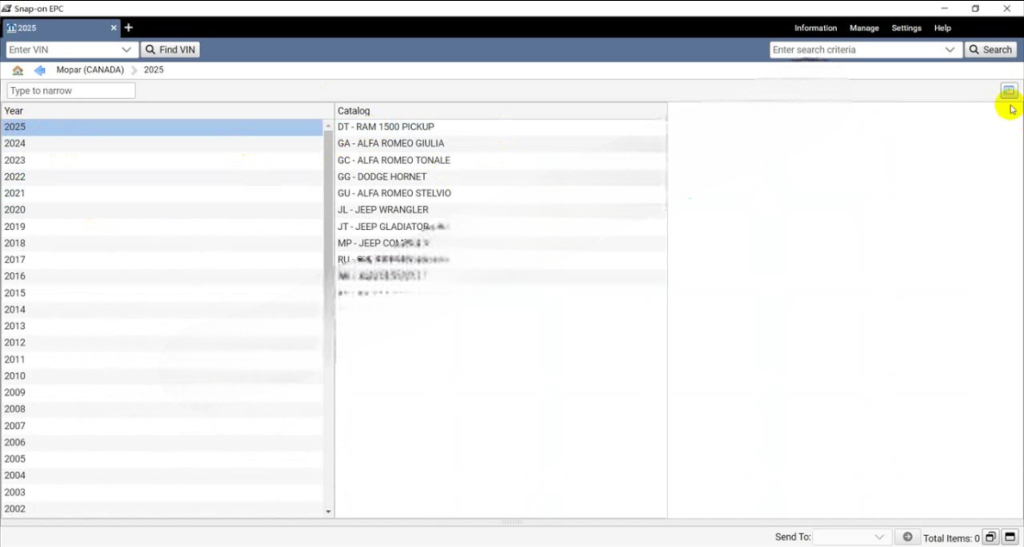
Task: Close the 2025 tab
Action: tap(113, 28)
